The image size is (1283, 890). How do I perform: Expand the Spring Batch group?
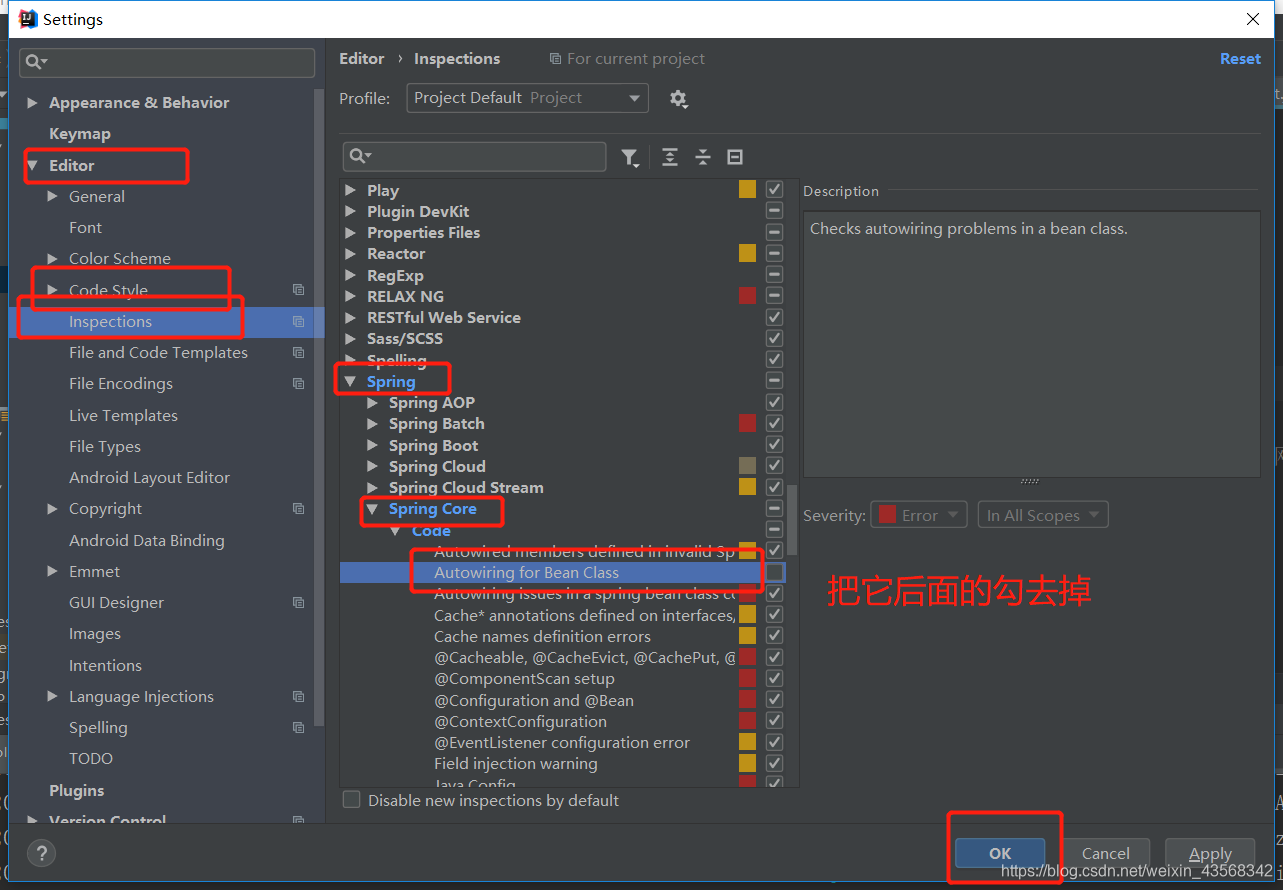point(373,424)
